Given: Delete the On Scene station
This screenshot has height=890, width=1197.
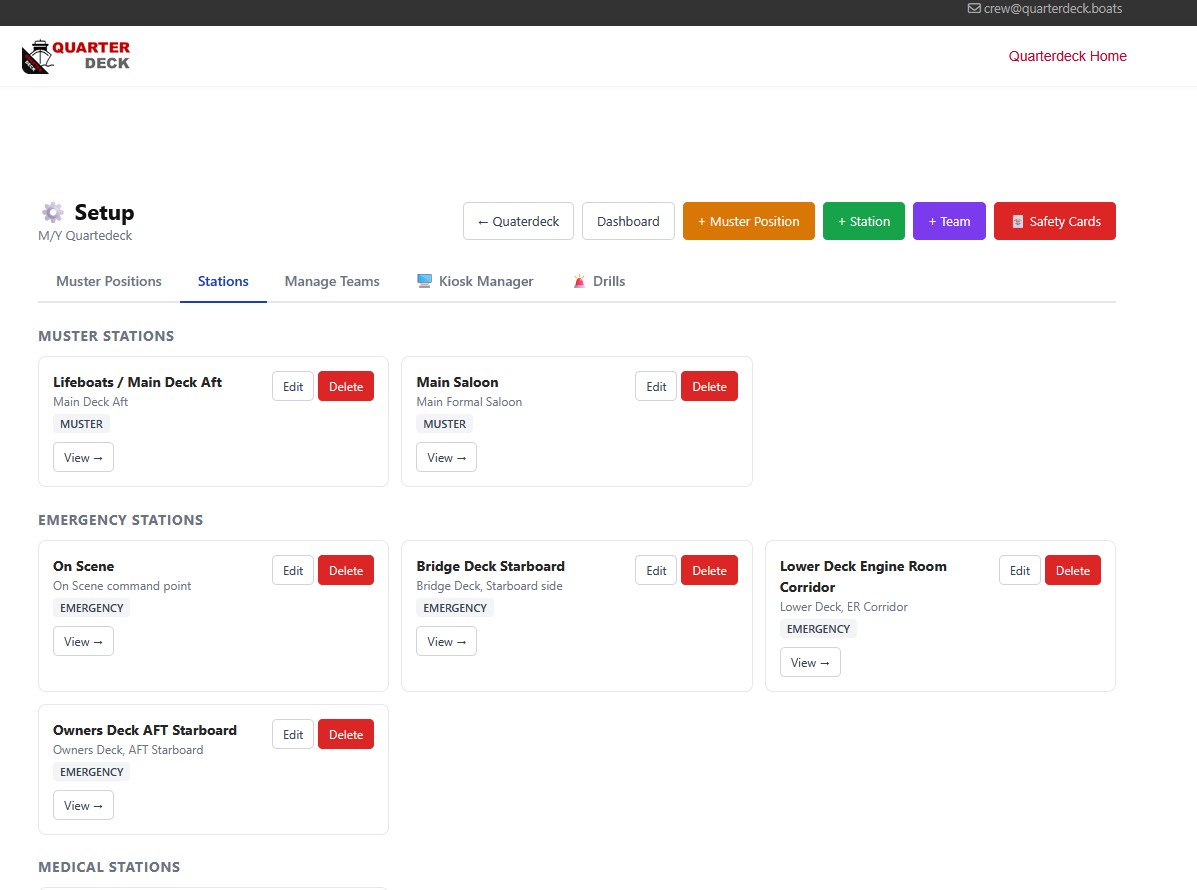Looking at the screenshot, I should 346,570.
